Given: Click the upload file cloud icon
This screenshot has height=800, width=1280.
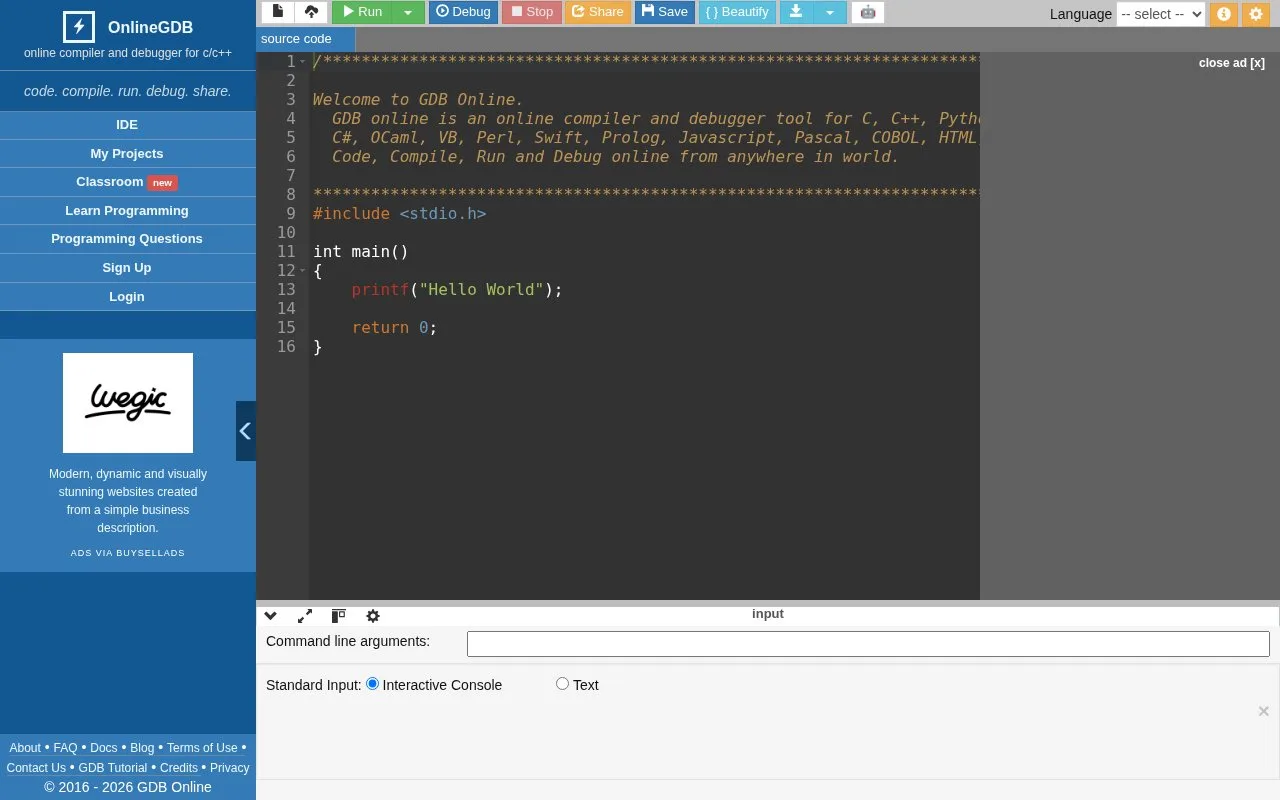Looking at the screenshot, I should [x=311, y=12].
